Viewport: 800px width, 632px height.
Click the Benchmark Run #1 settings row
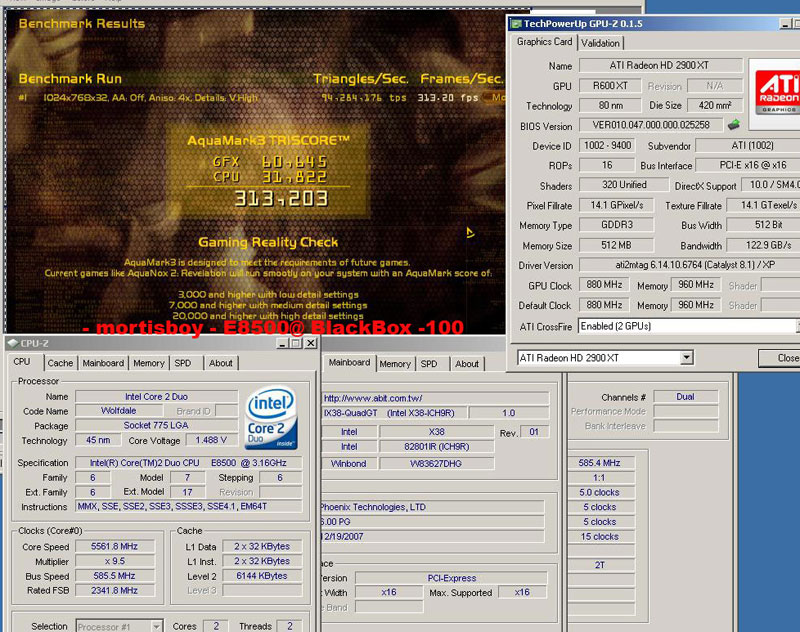(261, 97)
